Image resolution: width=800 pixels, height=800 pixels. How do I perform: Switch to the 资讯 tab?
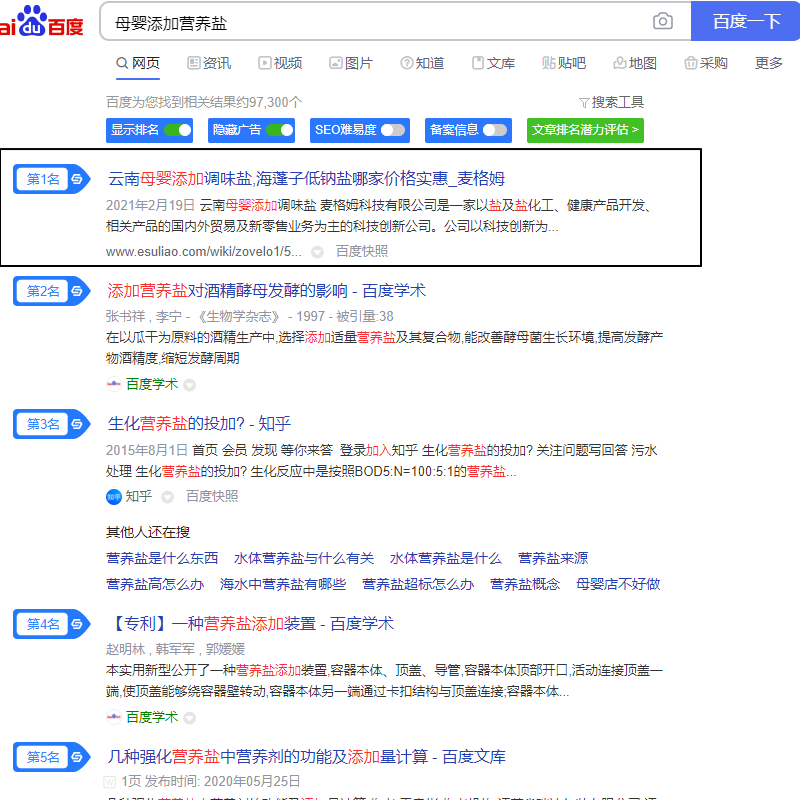[209, 63]
